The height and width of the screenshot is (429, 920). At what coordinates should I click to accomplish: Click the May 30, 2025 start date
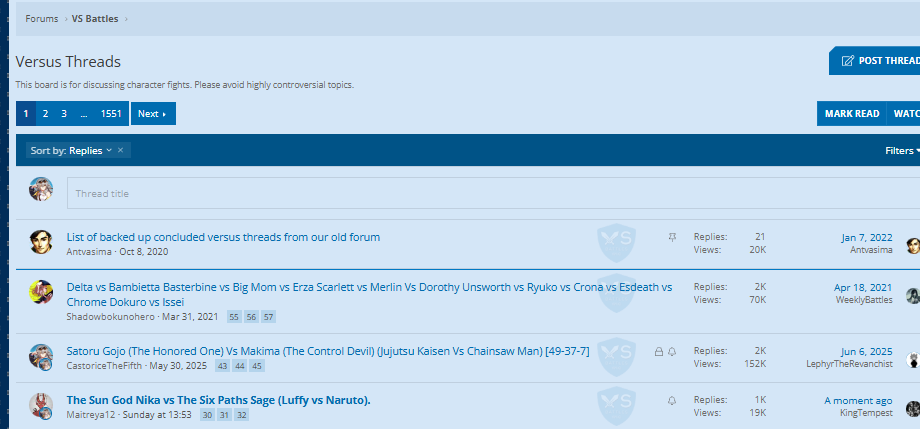178,366
